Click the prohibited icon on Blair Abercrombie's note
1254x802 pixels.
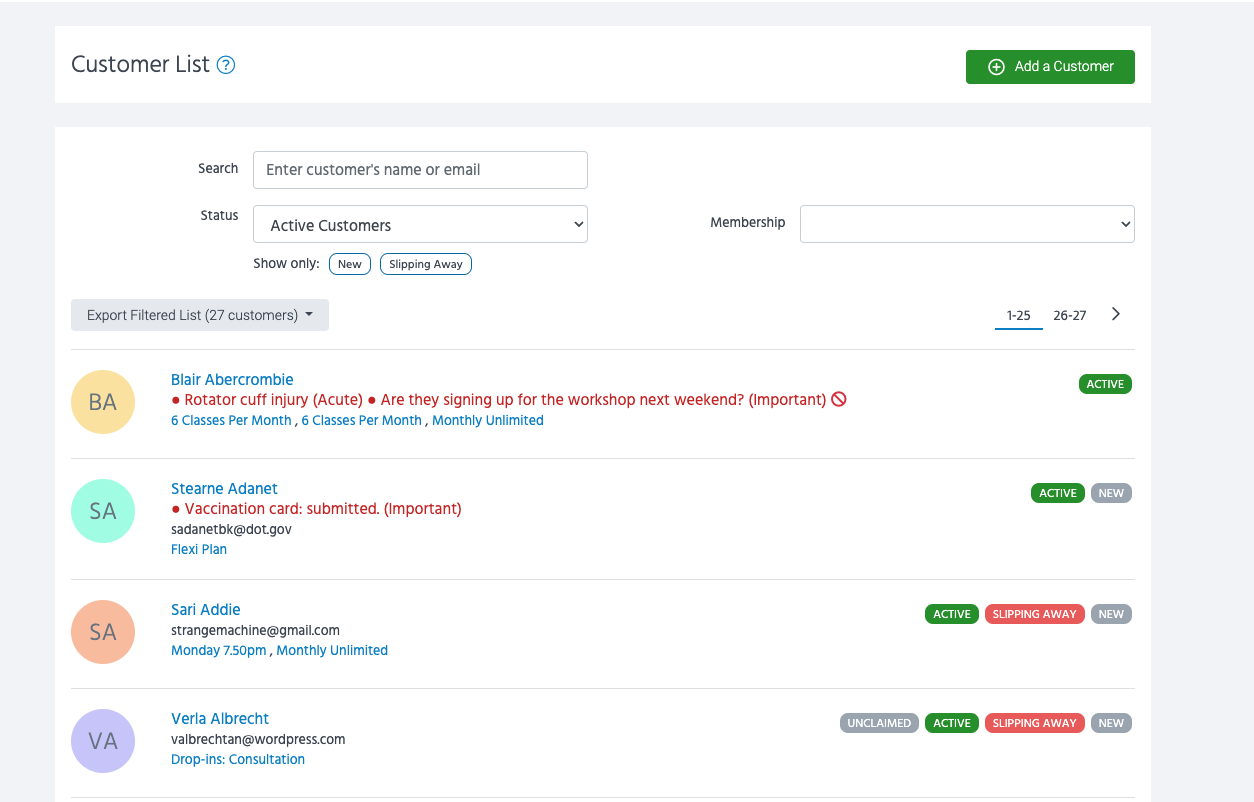[839, 399]
